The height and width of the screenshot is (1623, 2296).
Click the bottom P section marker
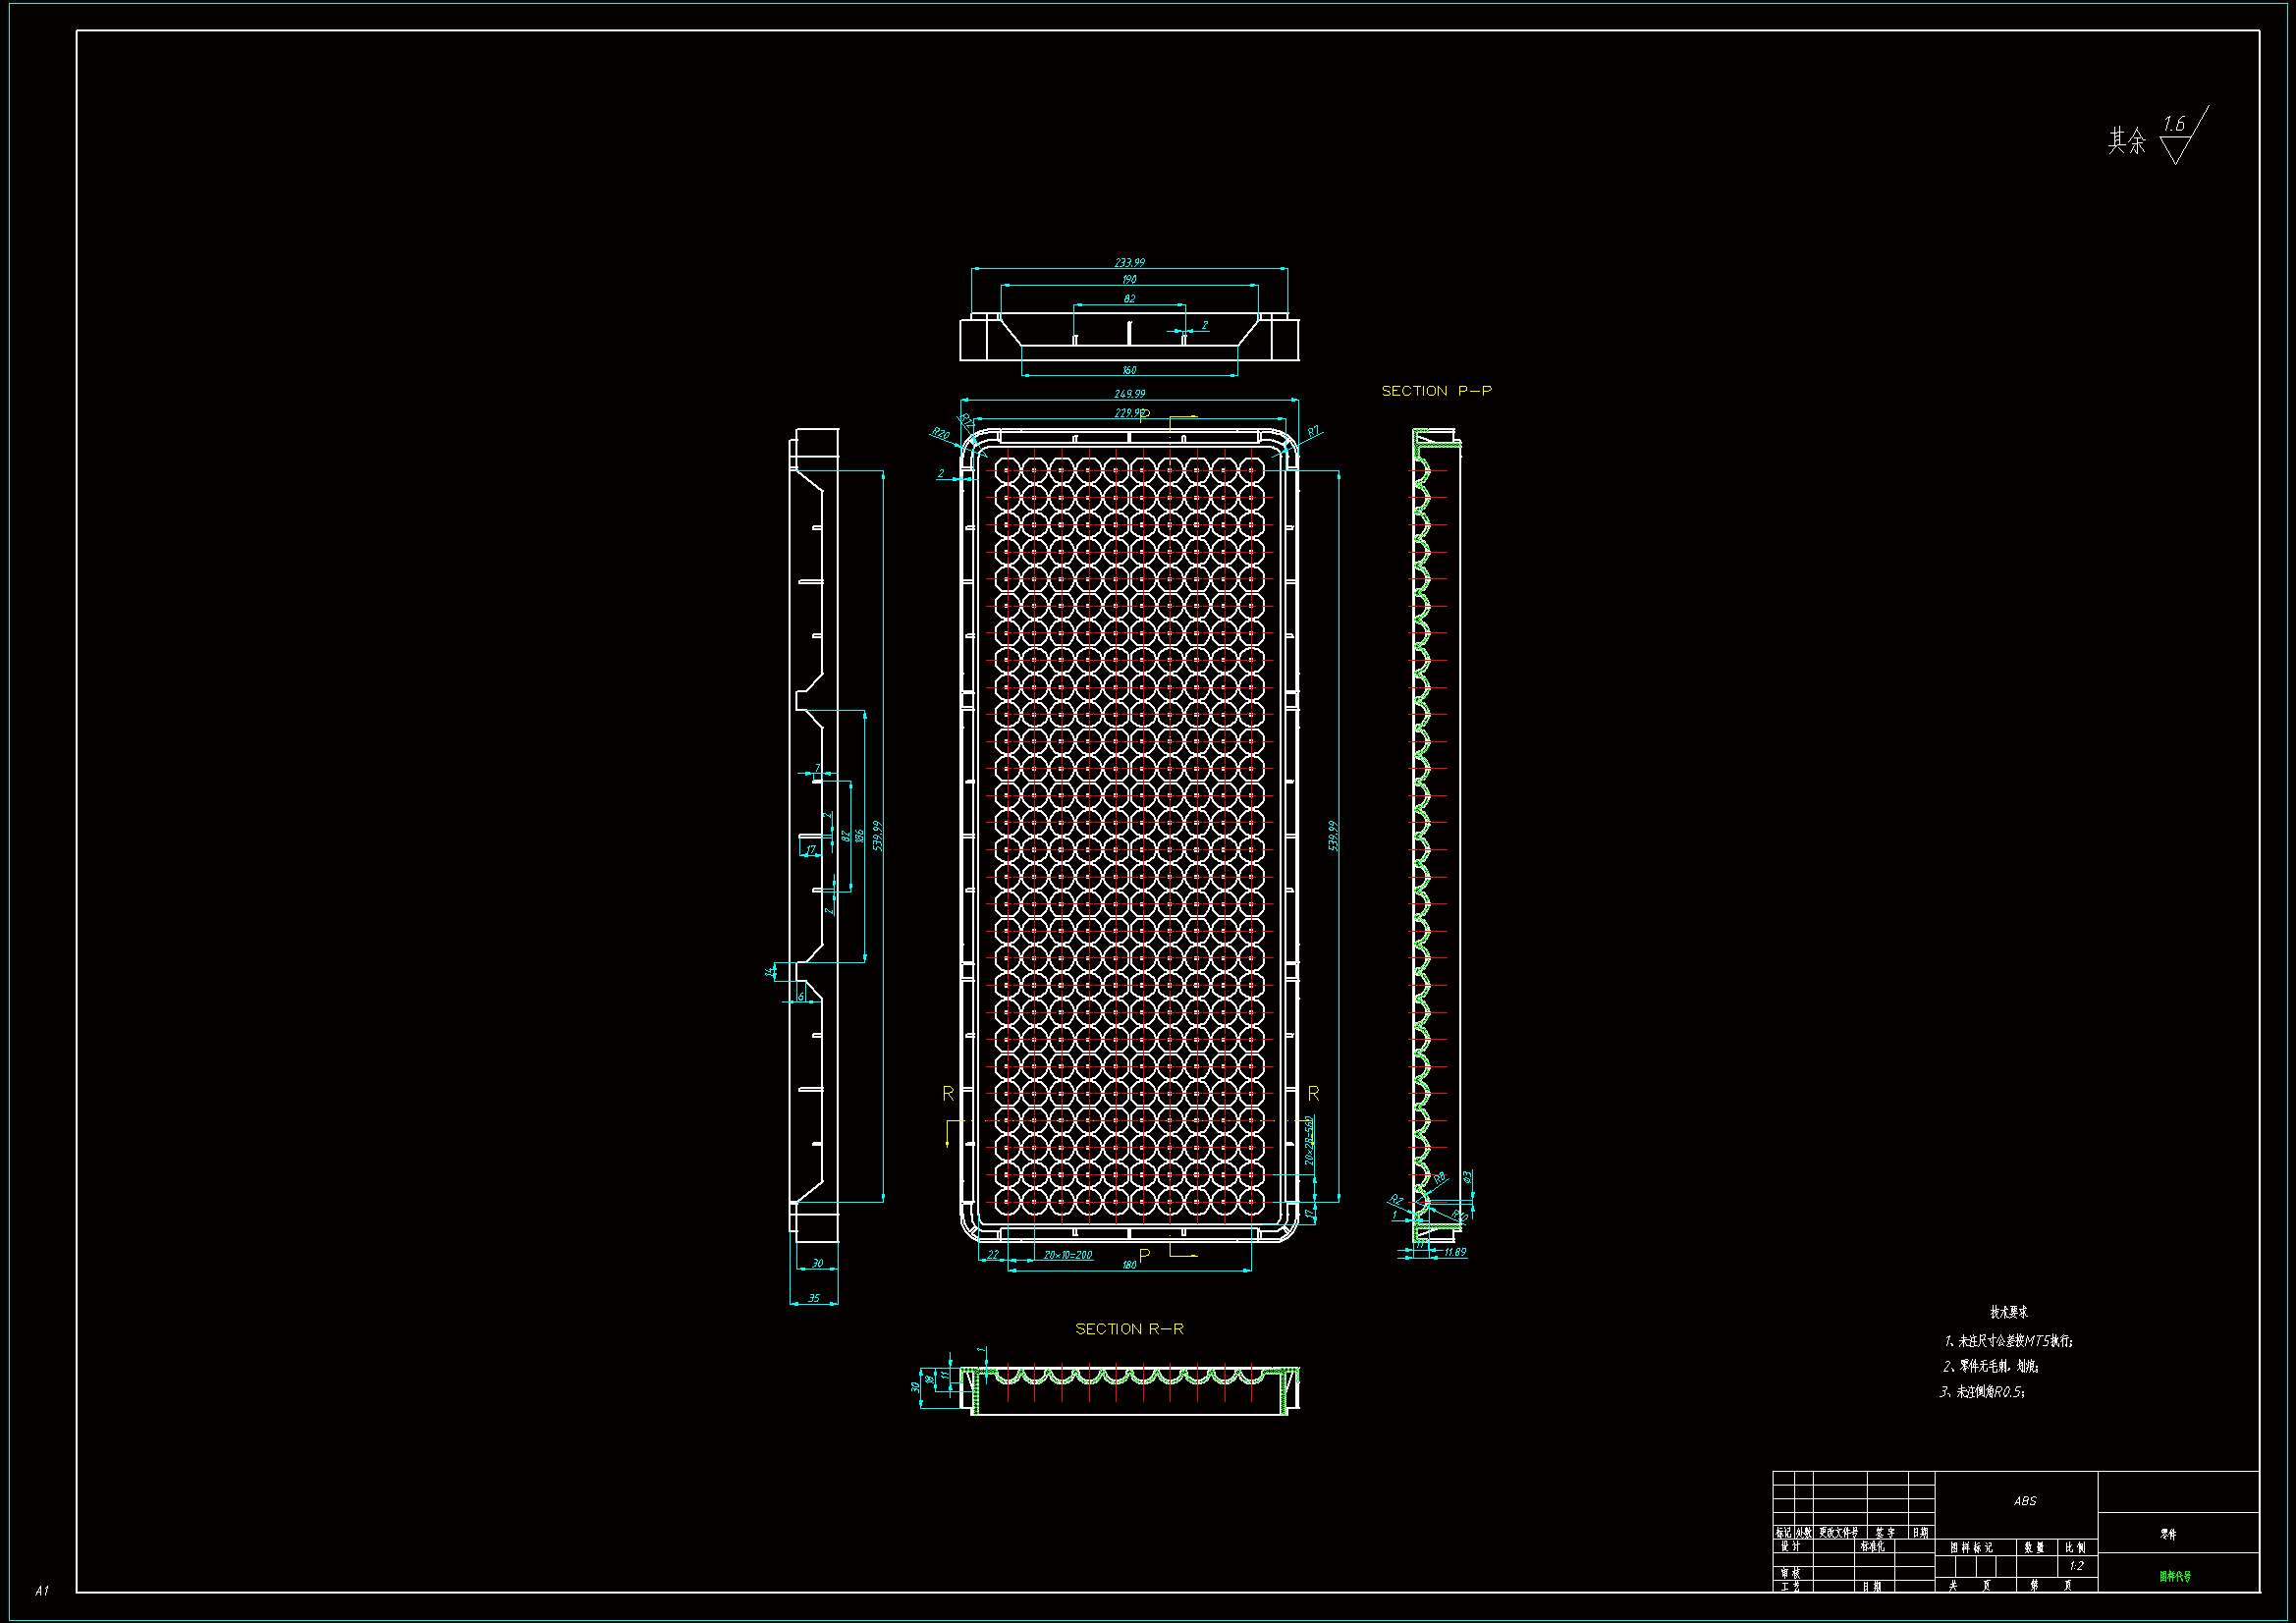point(1145,1255)
